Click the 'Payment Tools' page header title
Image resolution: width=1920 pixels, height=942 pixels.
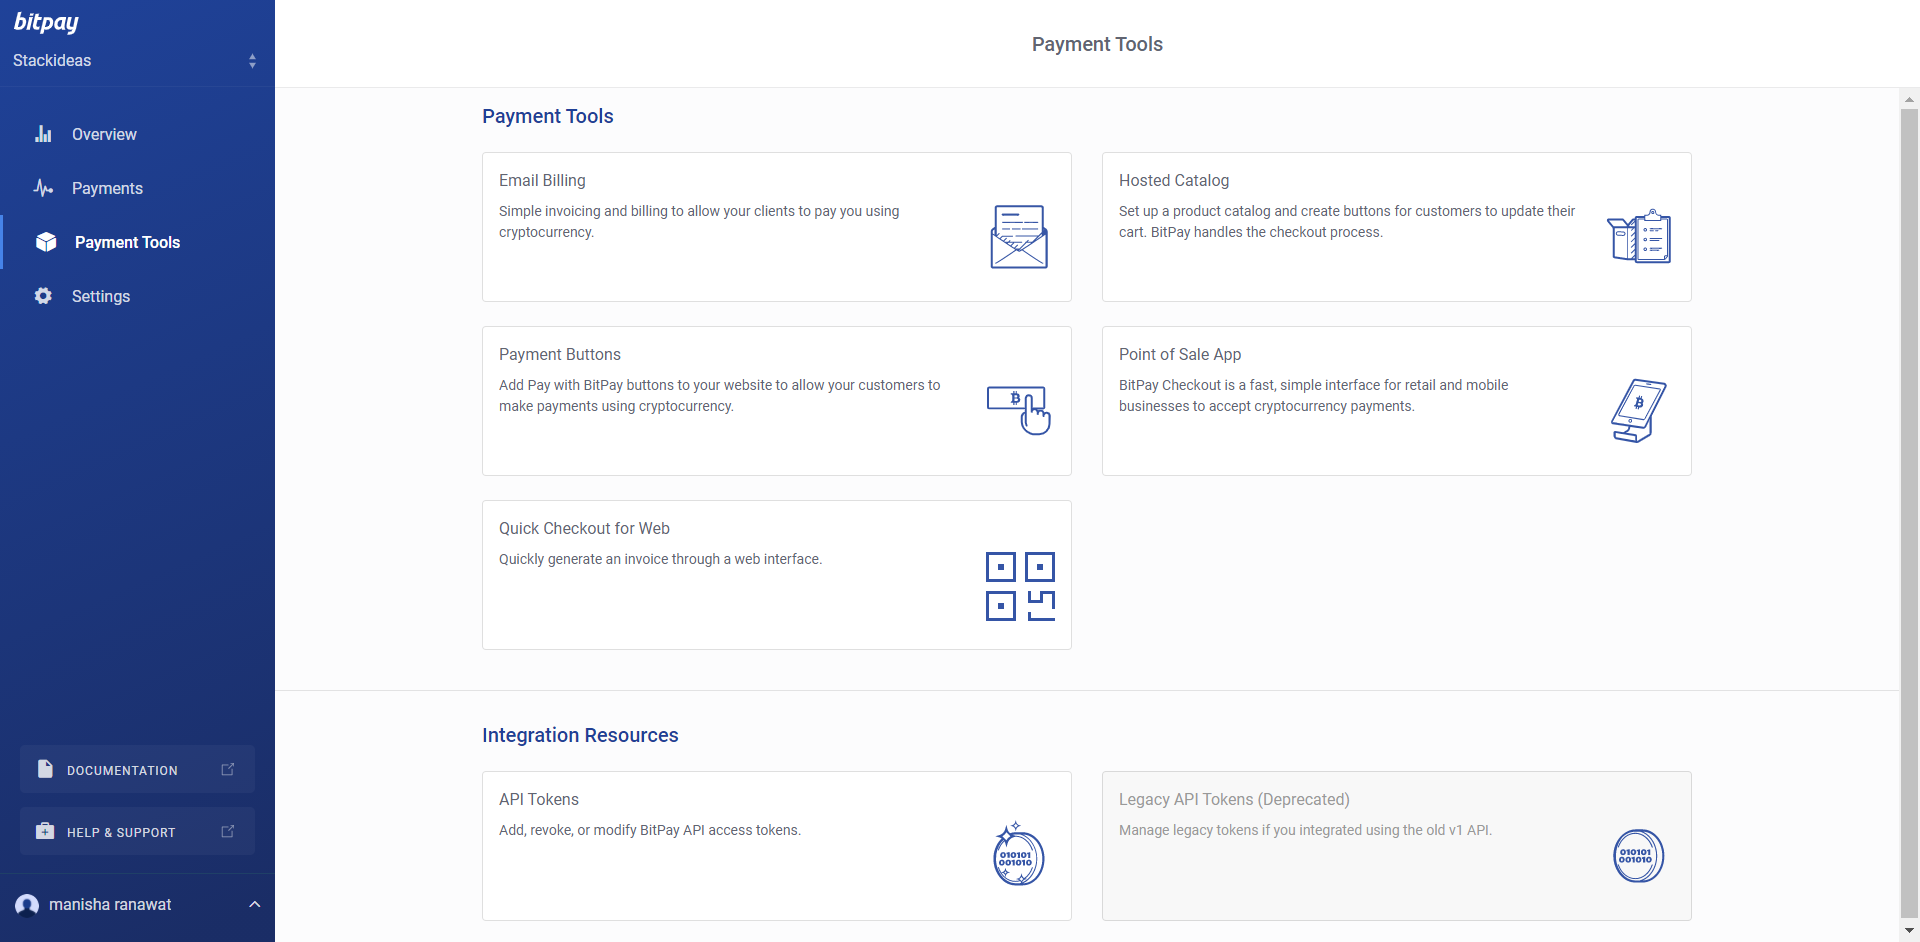(x=1097, y=44)
